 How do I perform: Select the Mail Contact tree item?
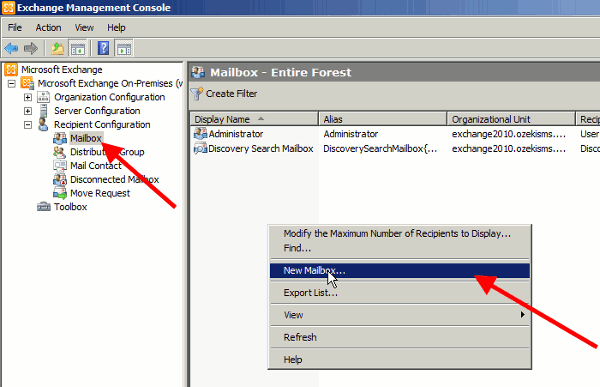[96, 166]
